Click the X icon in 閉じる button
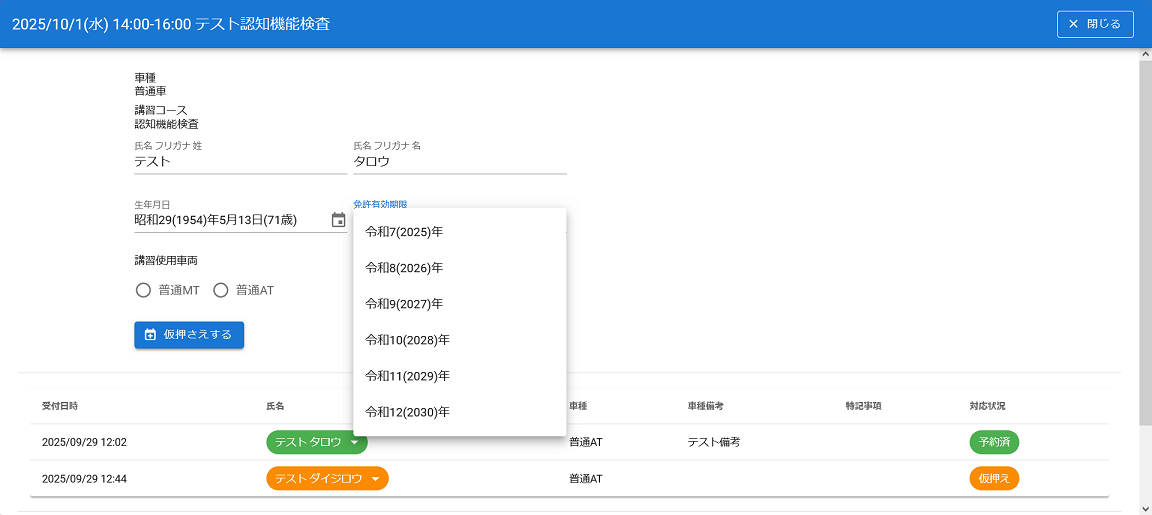1152x515 pixels. tap(1073, 24)
